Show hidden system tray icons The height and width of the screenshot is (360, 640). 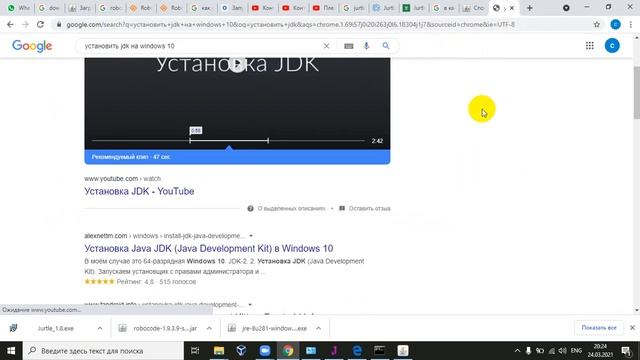point(517,351)
